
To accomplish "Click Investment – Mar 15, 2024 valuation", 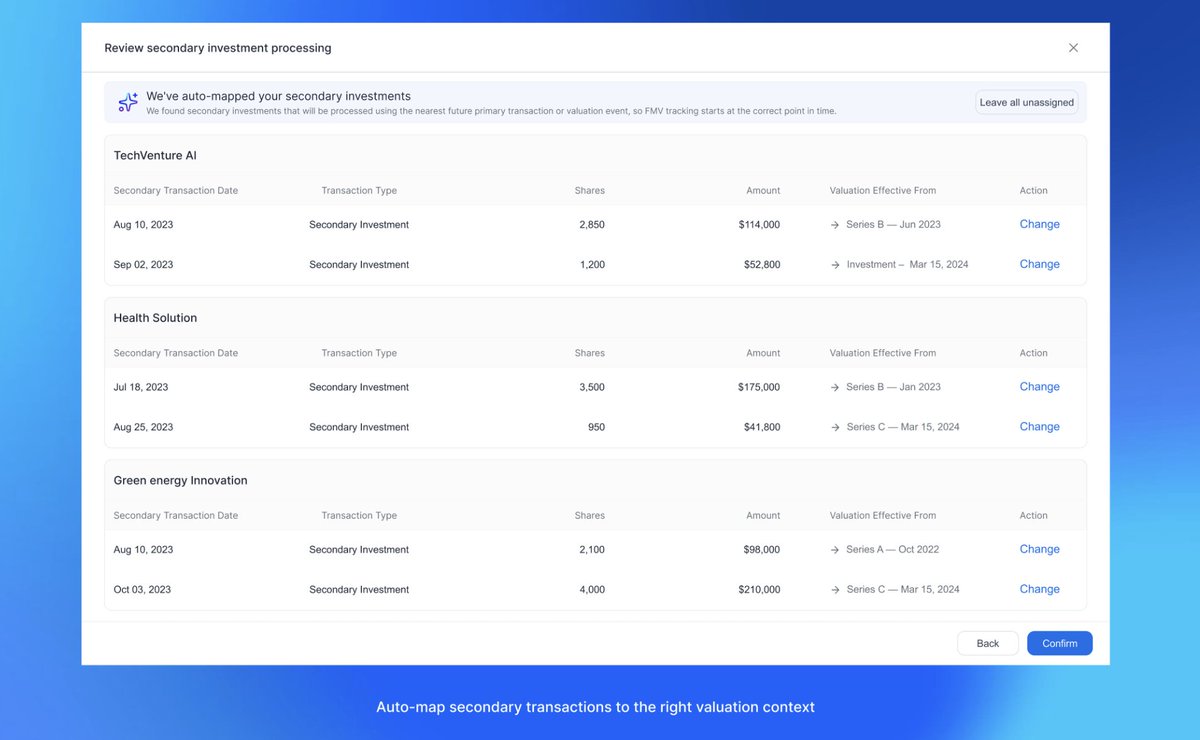I will pyautogui.click(x=907, y=265).
